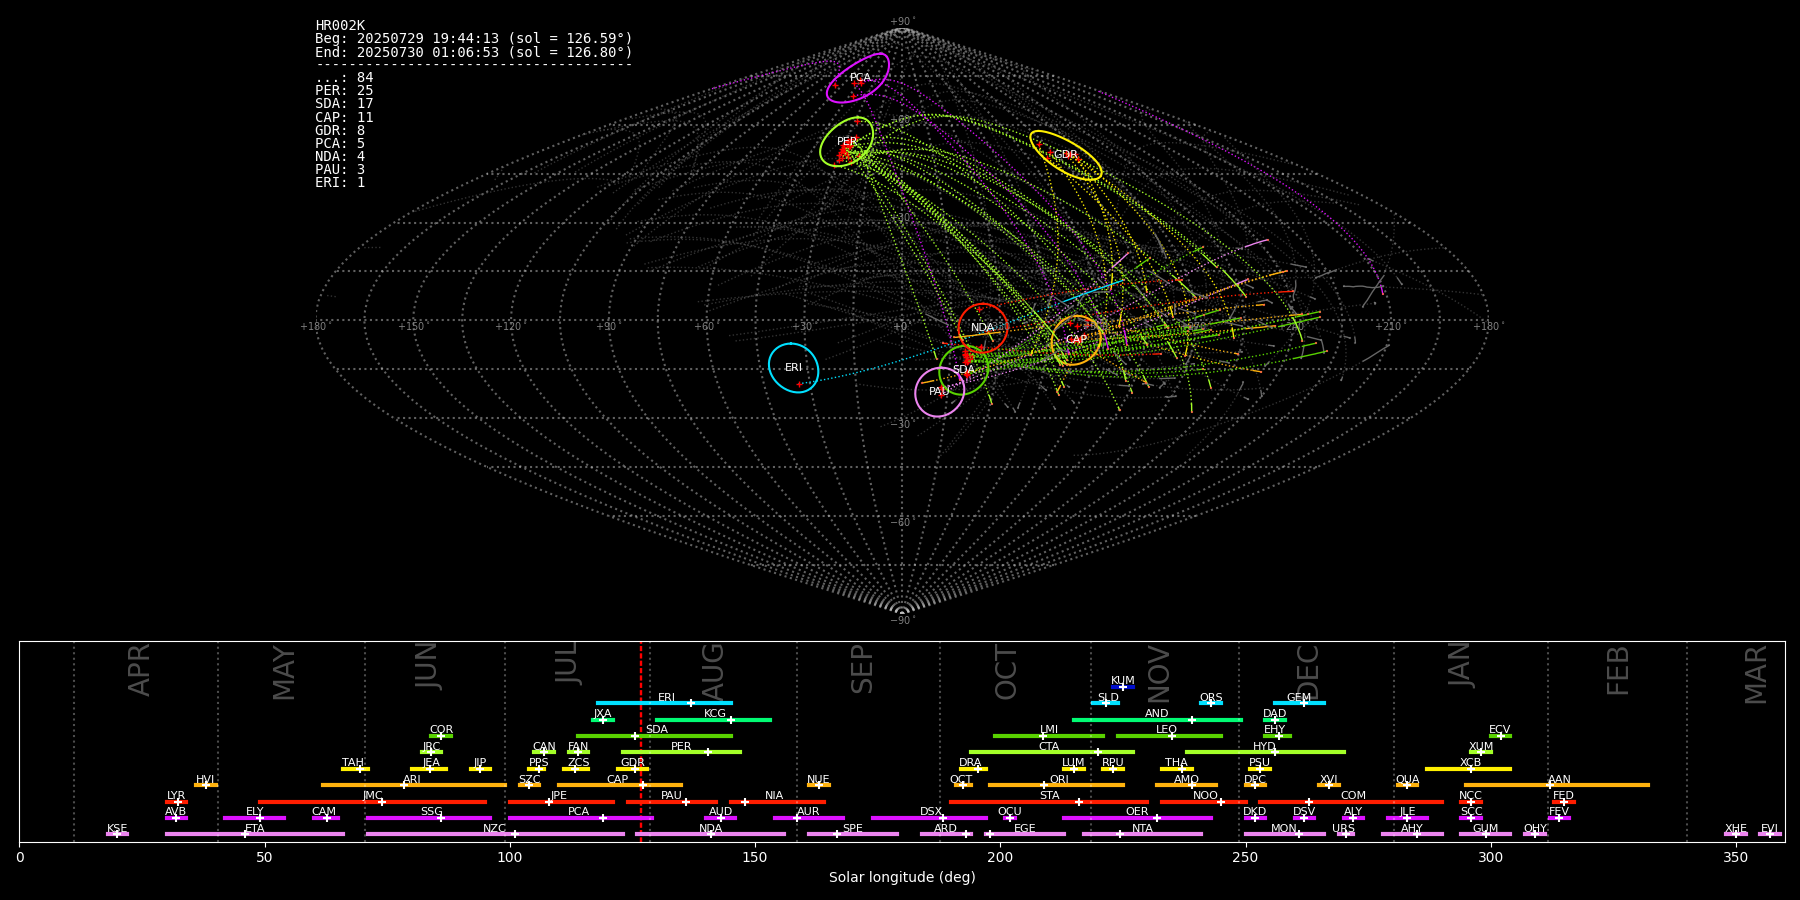1800x900 pixels.
Task: Click the cyan GEM activity bar in timeline
Action: click(1299, 703)
